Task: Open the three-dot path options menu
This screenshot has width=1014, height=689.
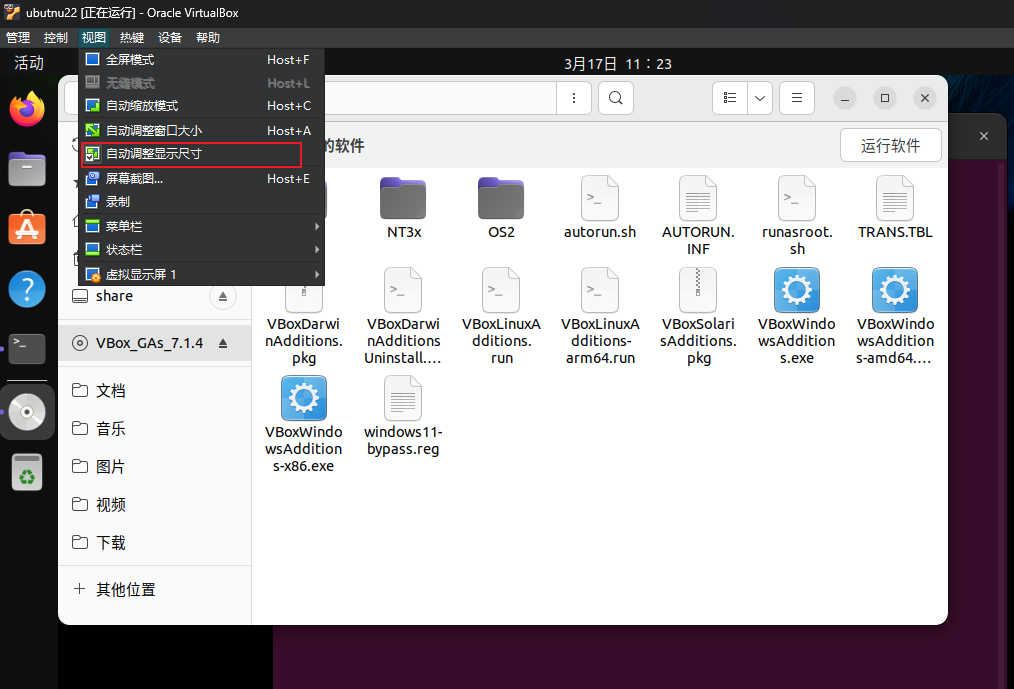Action: click(574, 98)
